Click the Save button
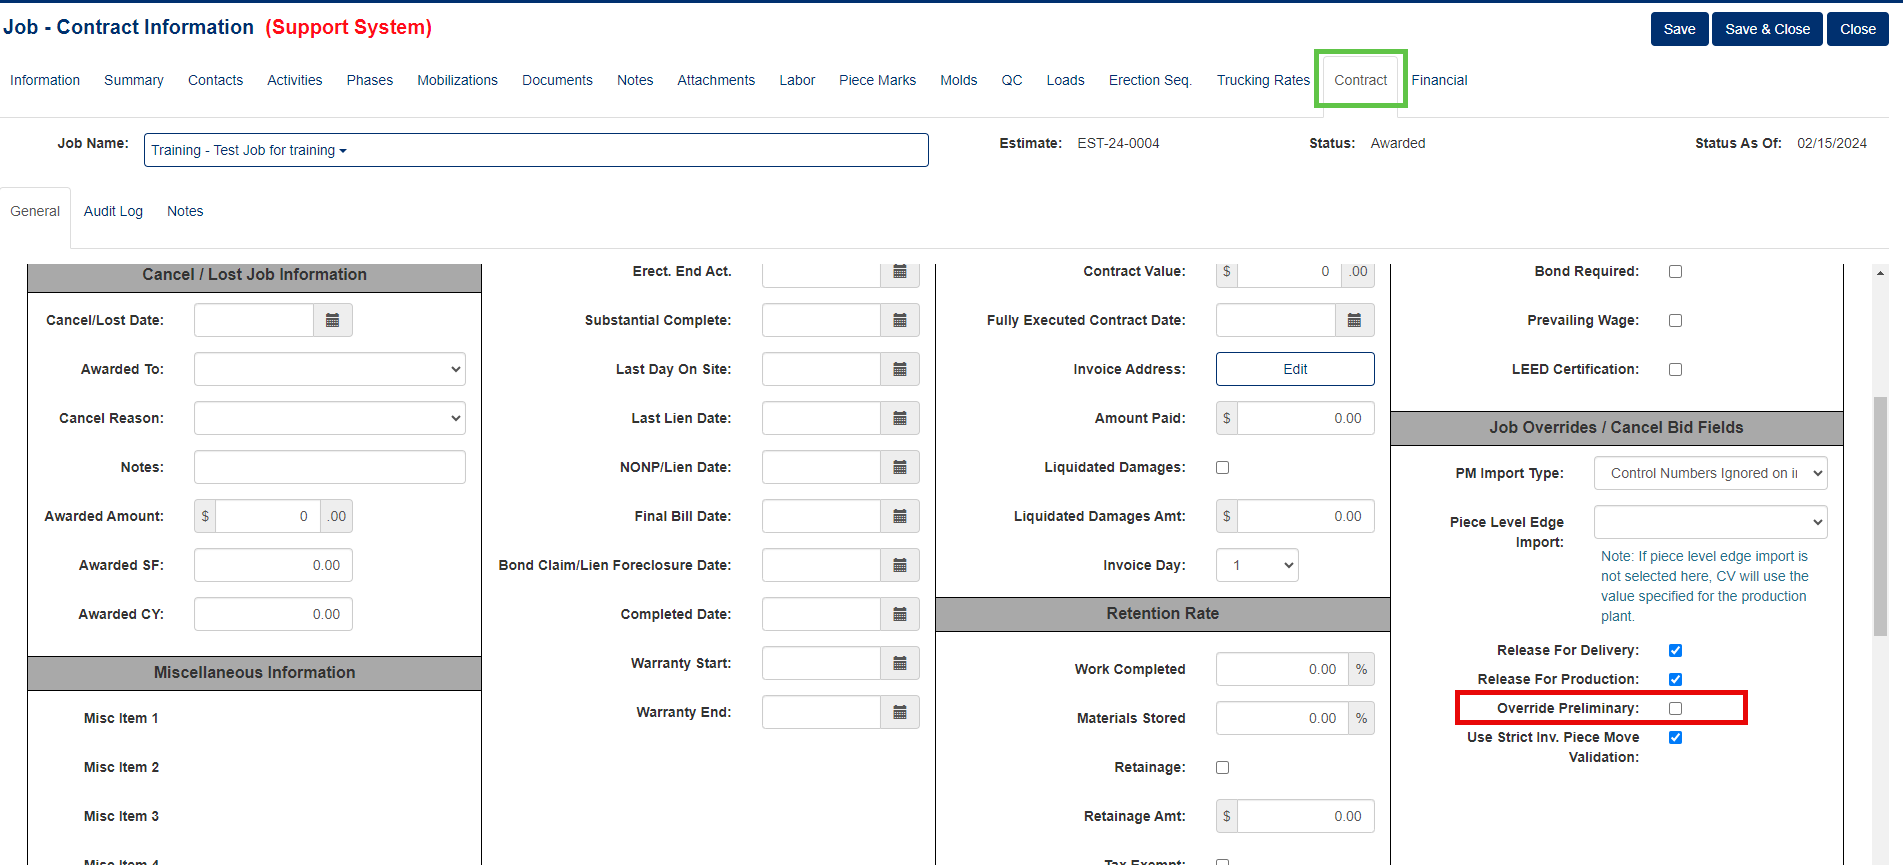Viewport: 1903px width, 865px height. click(1679, 29)
